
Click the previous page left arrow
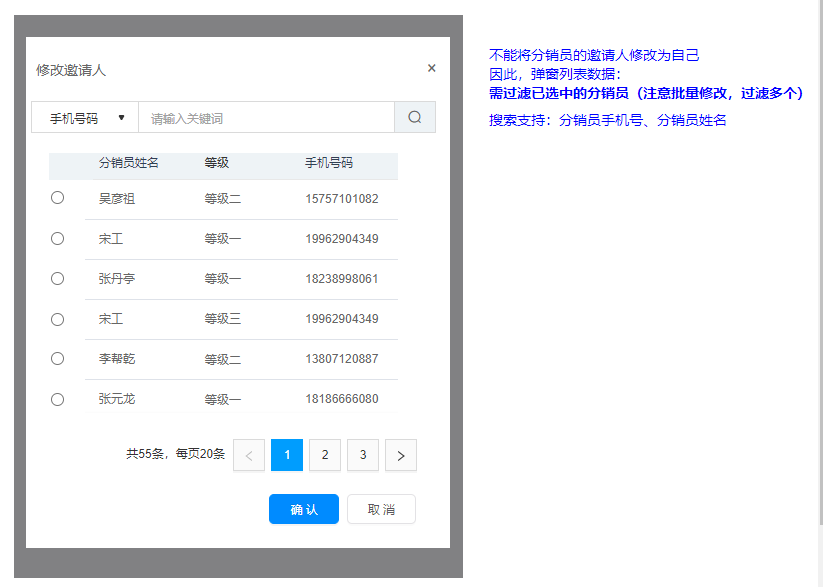[249, 455]
